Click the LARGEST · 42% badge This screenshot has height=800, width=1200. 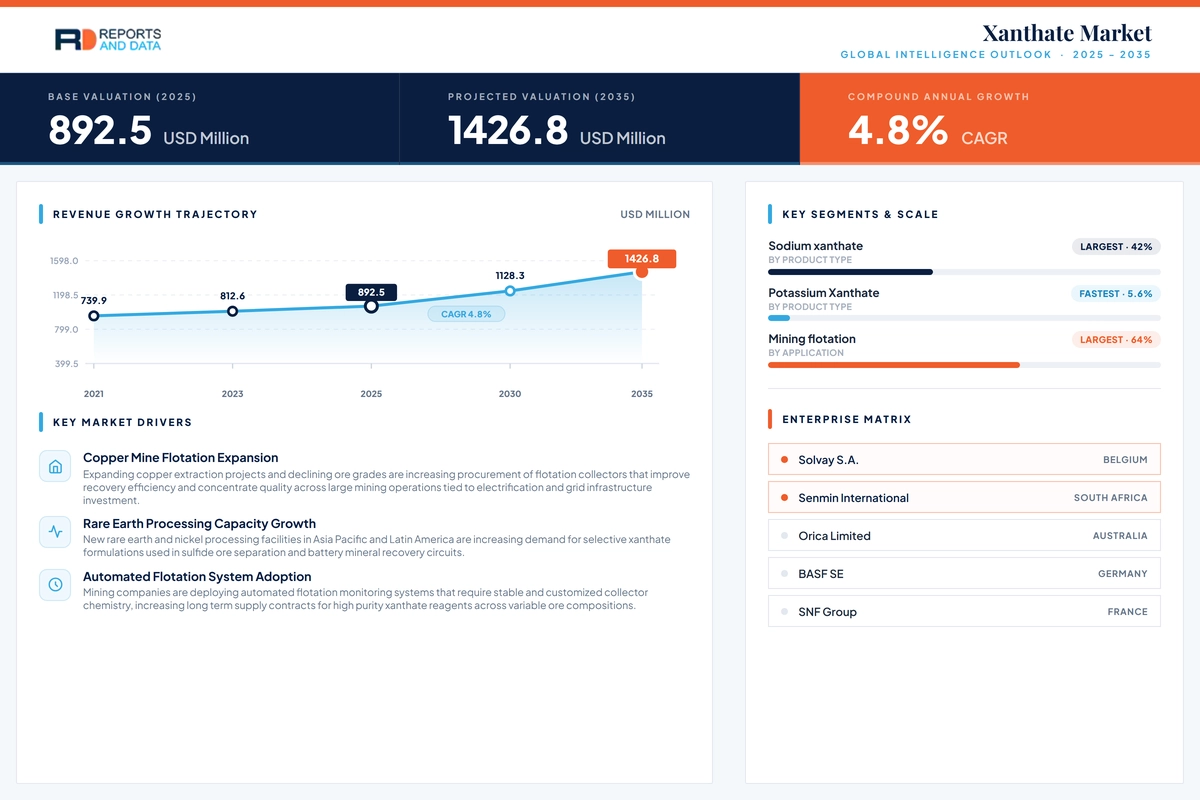point(1116,246)
